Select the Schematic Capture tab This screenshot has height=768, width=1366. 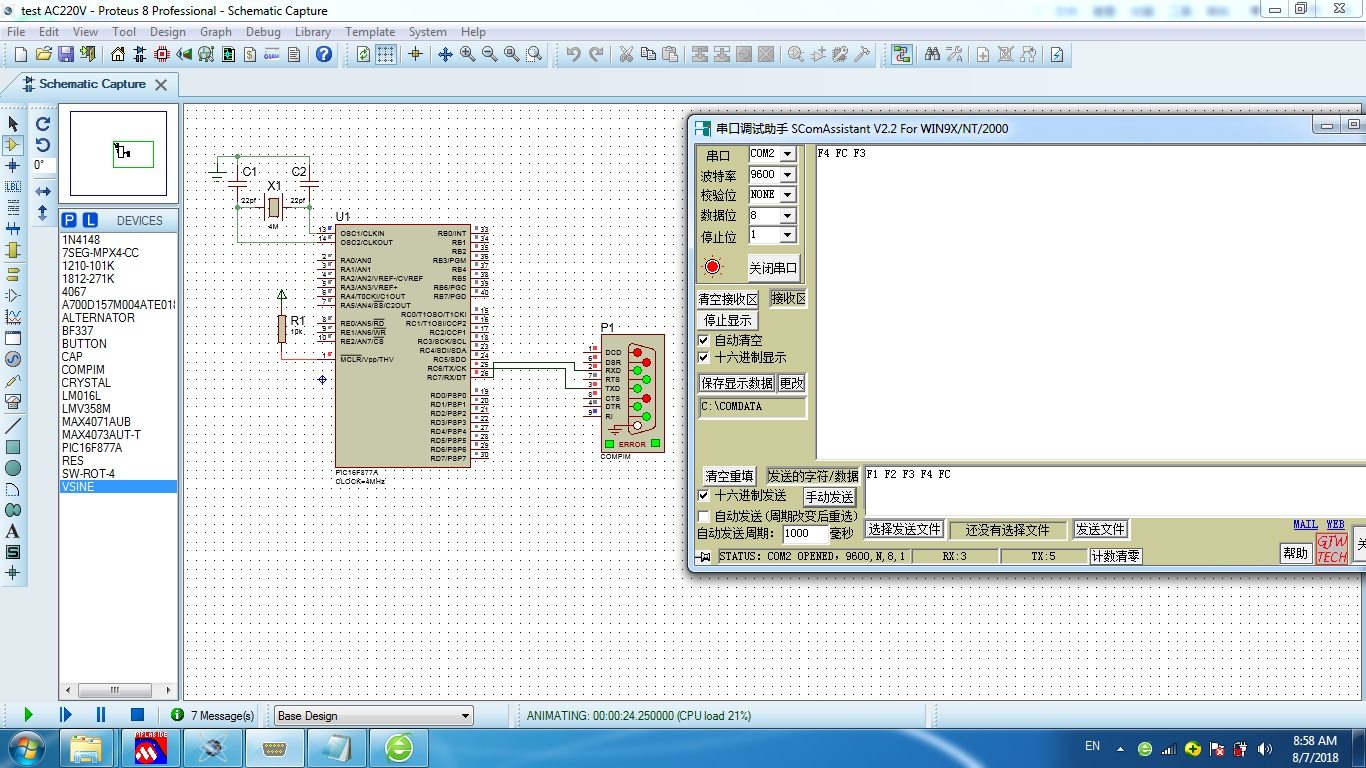(92, 84)
